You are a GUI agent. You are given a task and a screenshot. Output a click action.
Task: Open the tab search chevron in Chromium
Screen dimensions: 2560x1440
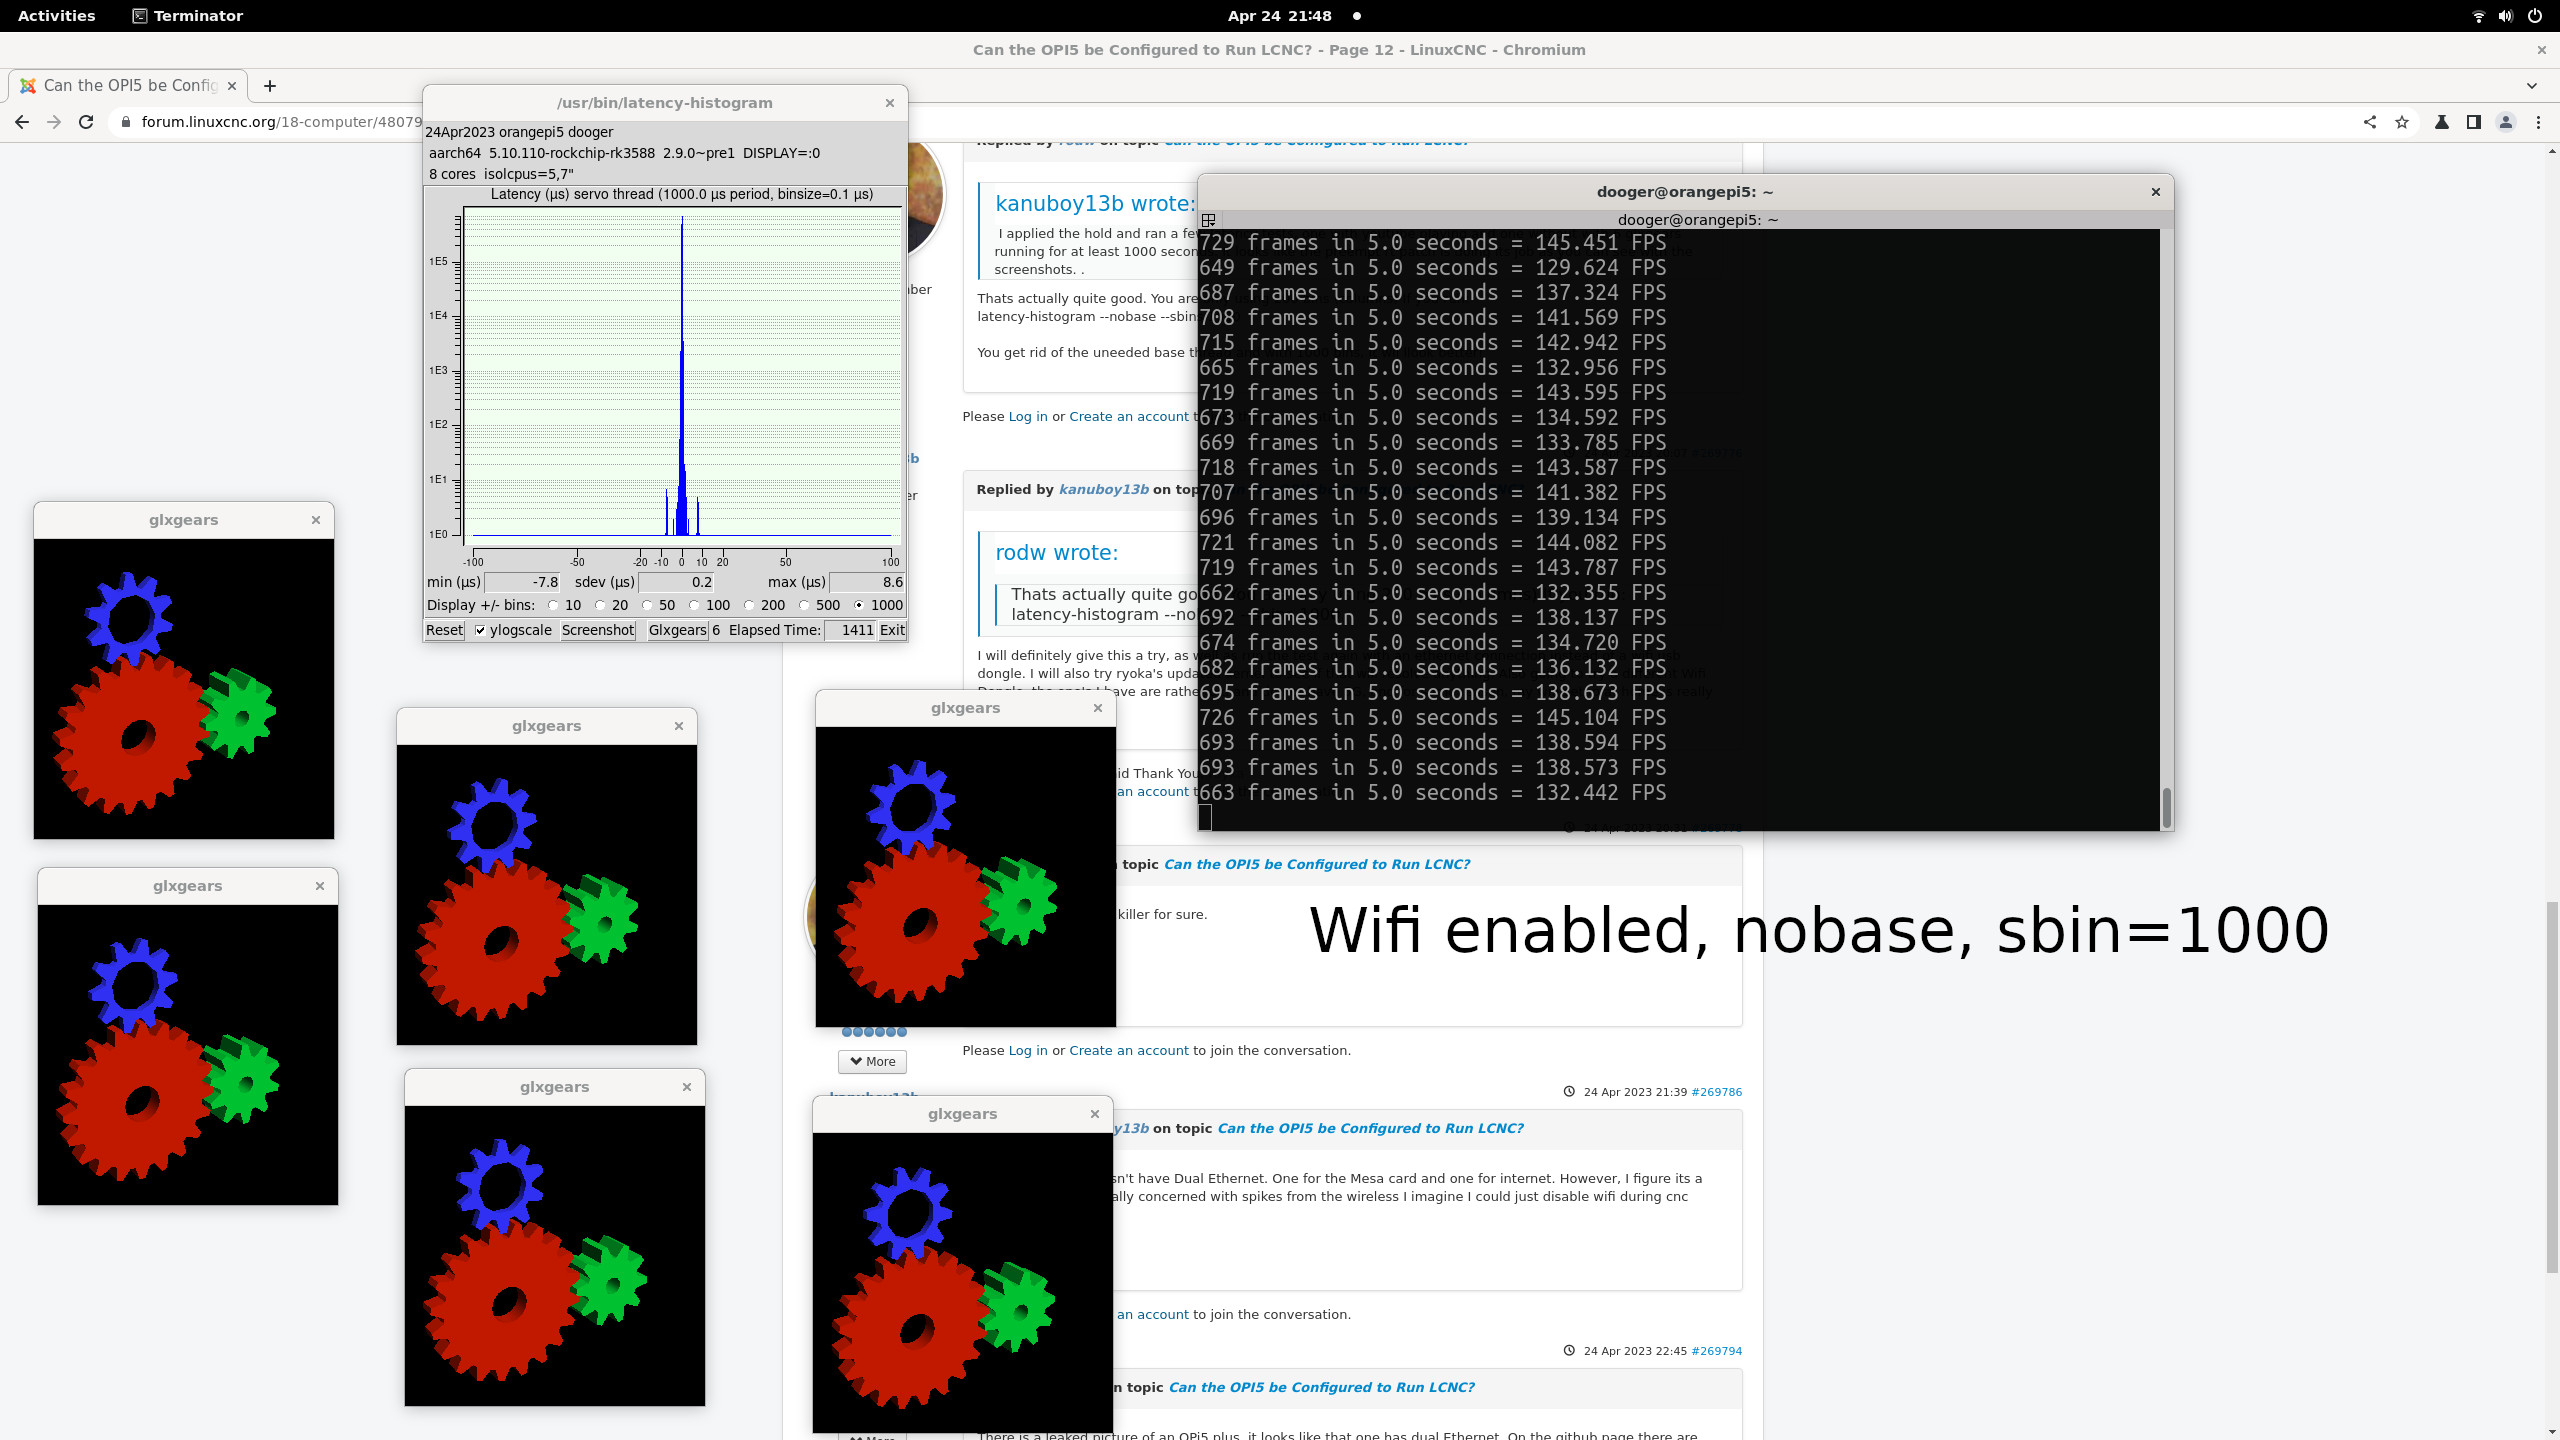2531,86
